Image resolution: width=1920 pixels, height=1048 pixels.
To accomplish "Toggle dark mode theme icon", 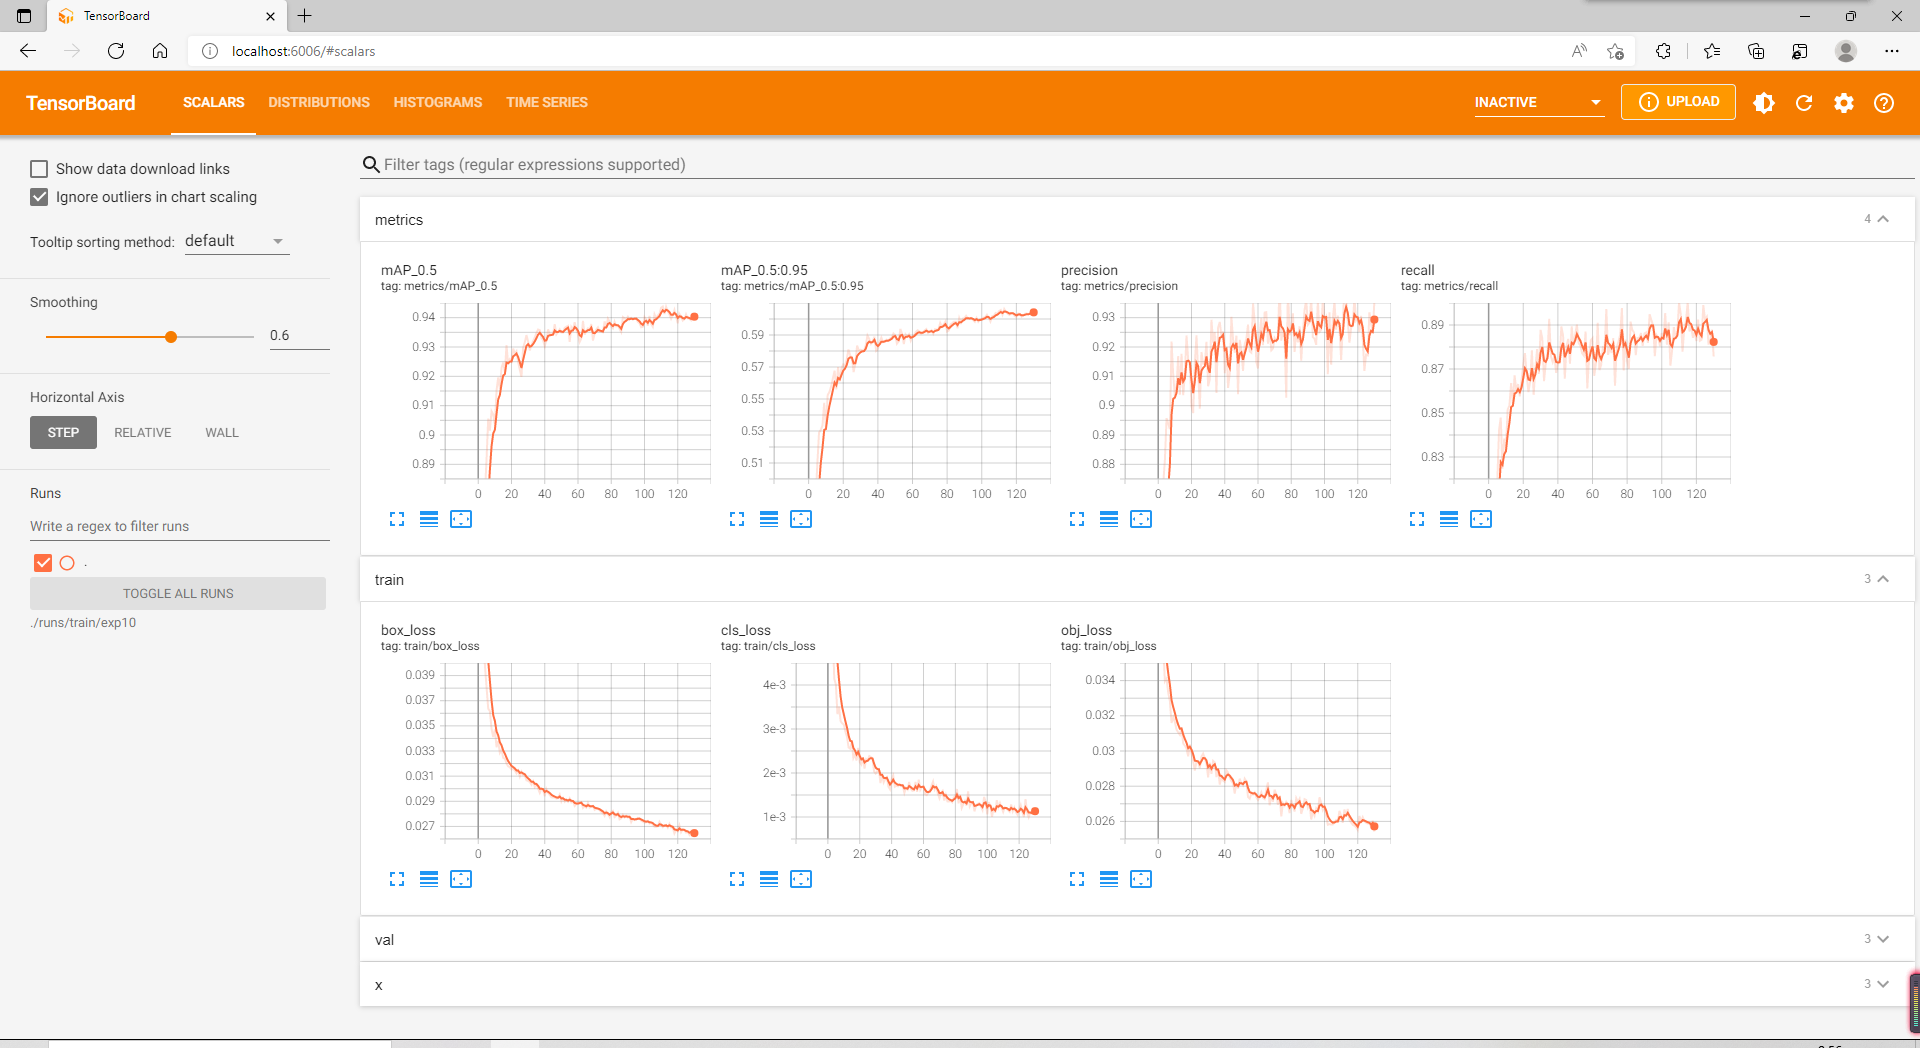I will pyautogui.click(x=1764, y=103).
